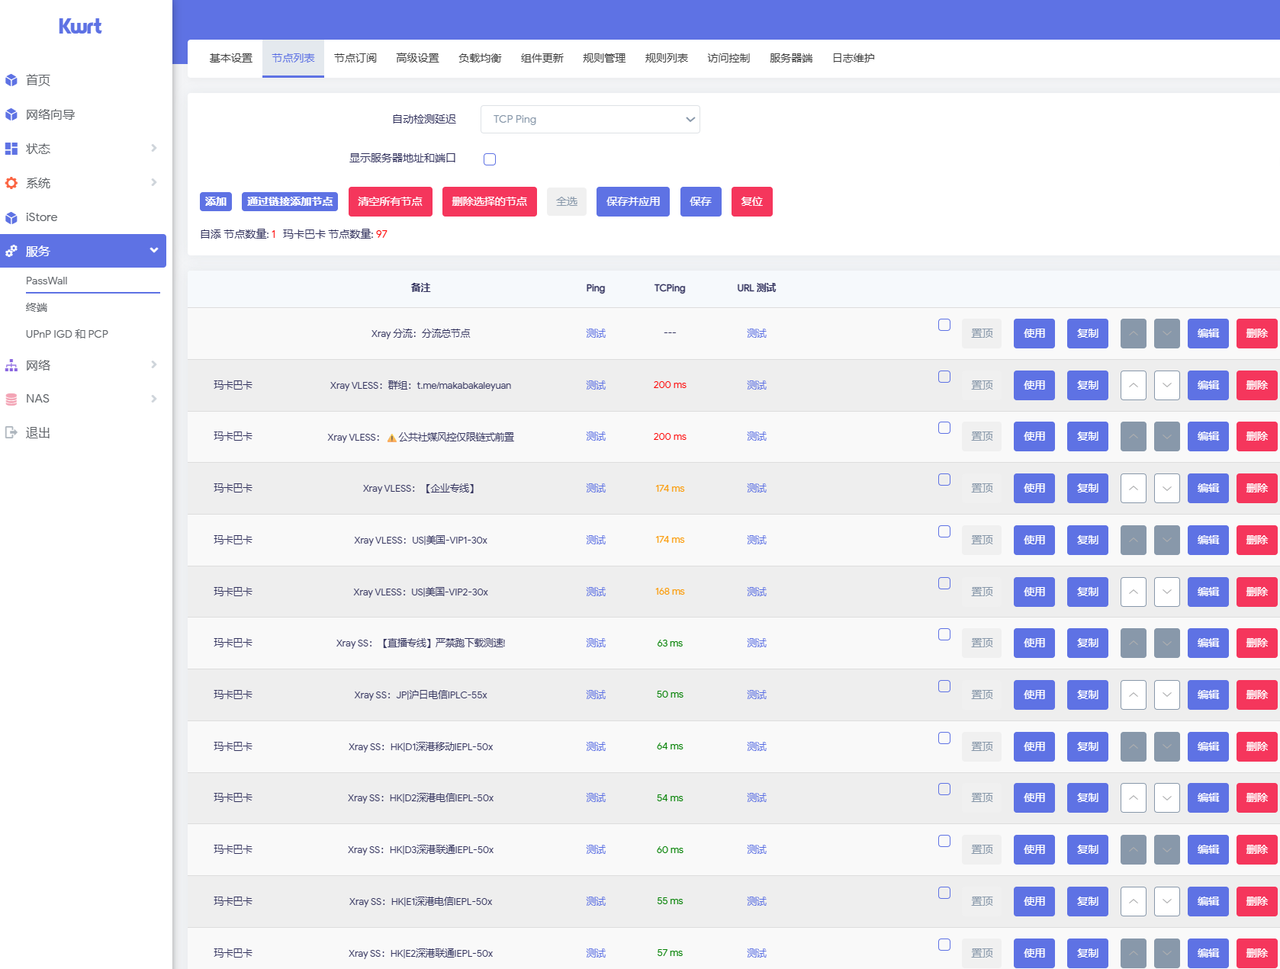Click the 网络向导 cube icon in sidebar
This screenshot has height=969, width=1280.
[12, 115]
